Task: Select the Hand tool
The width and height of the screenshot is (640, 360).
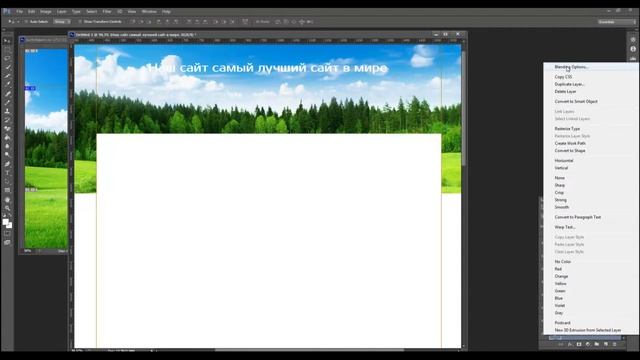Action: 7,200
